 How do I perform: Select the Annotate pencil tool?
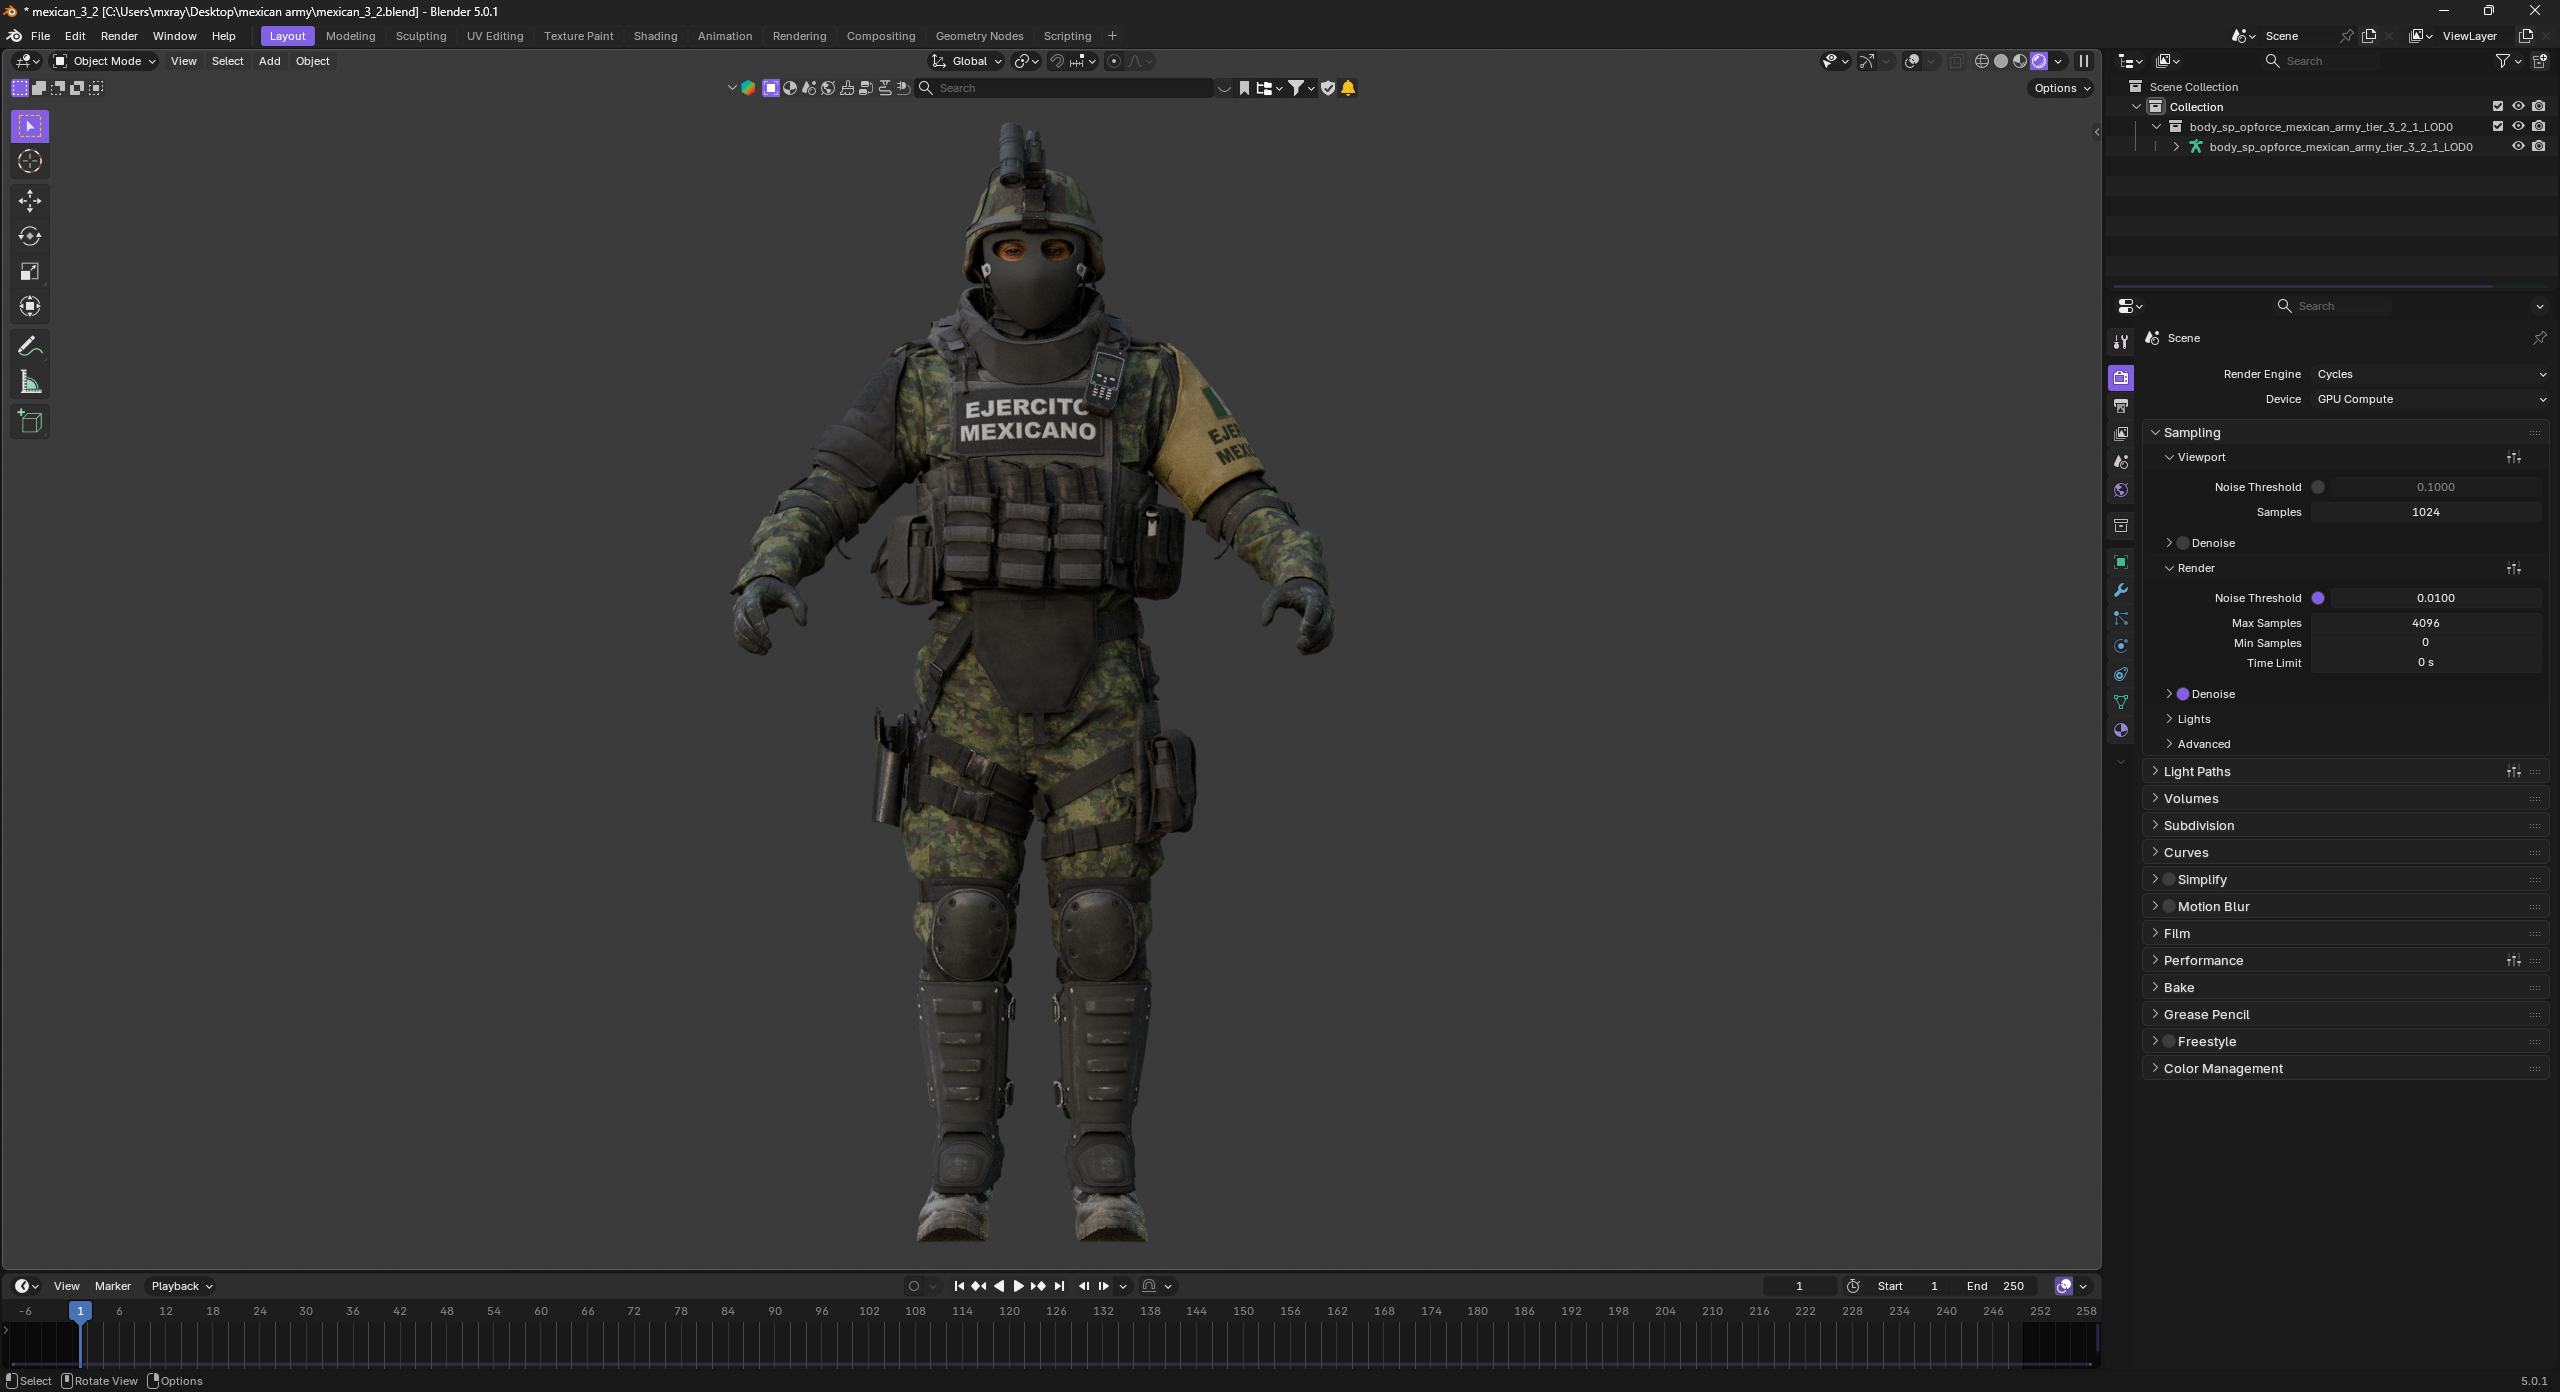coord(30,347)
